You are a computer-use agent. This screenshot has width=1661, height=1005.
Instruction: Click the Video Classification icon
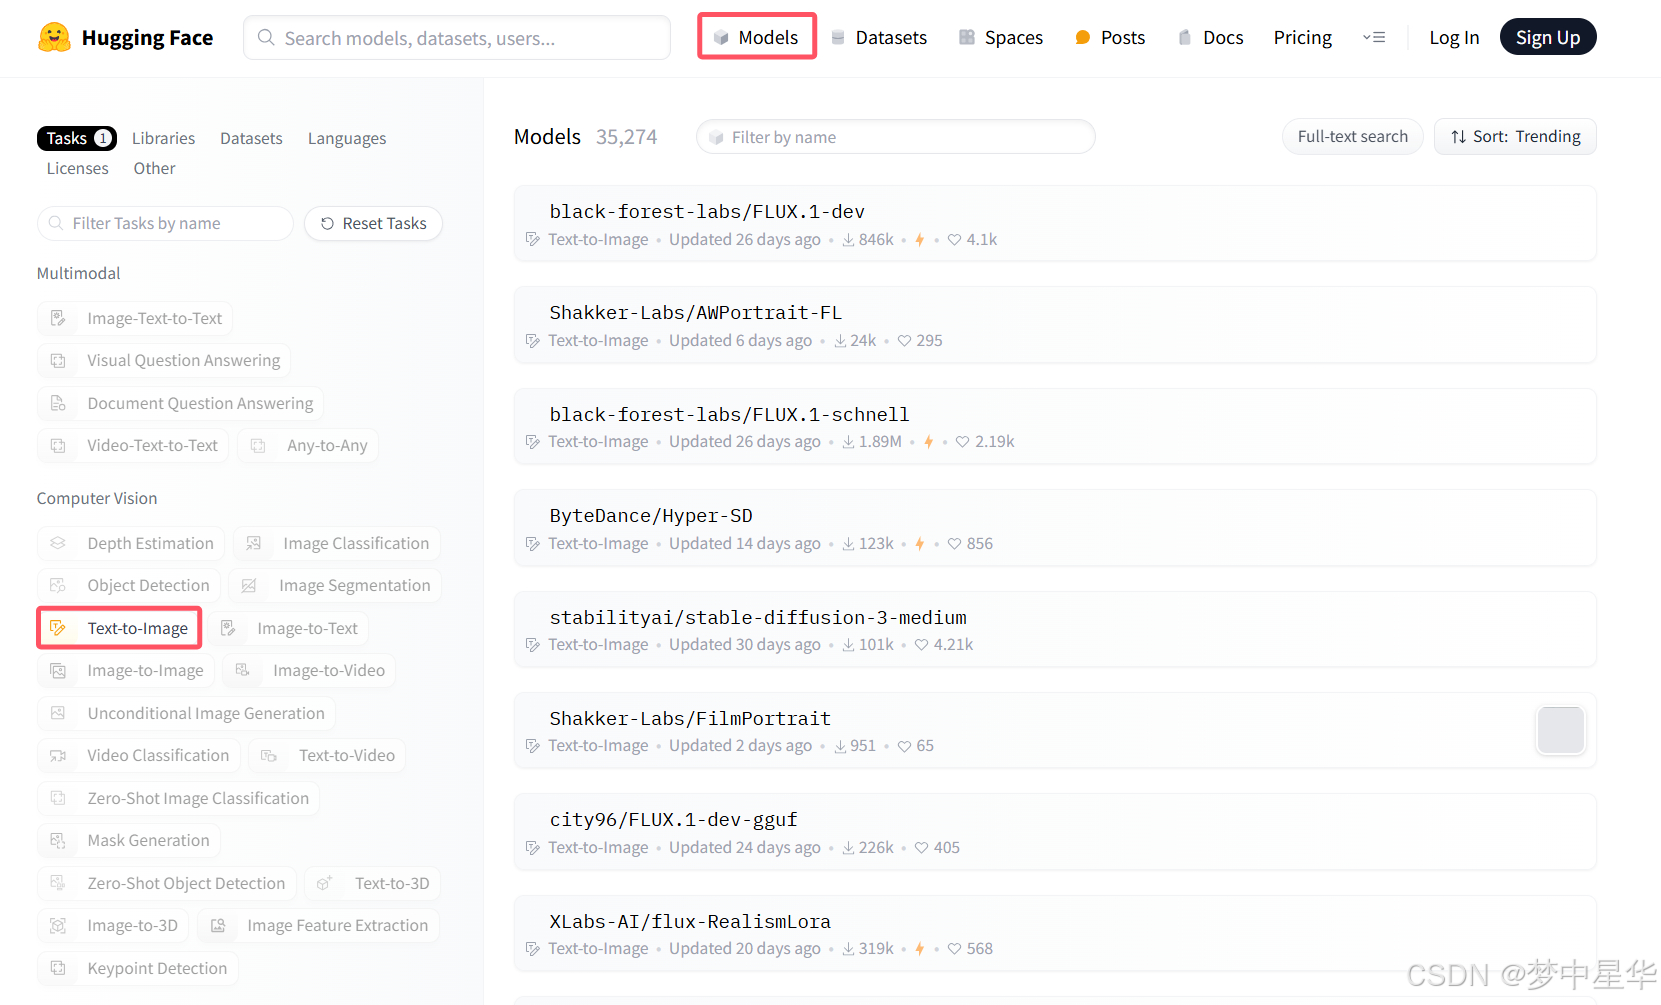[x=58, y=755]
